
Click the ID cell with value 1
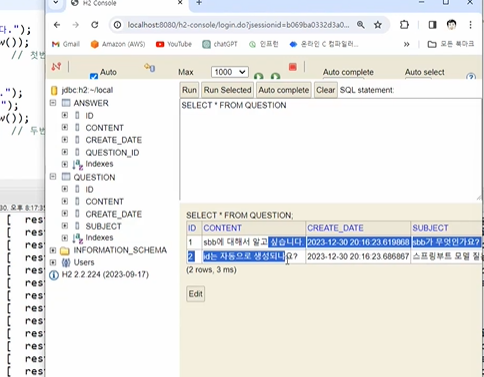(x=194, y=242)
